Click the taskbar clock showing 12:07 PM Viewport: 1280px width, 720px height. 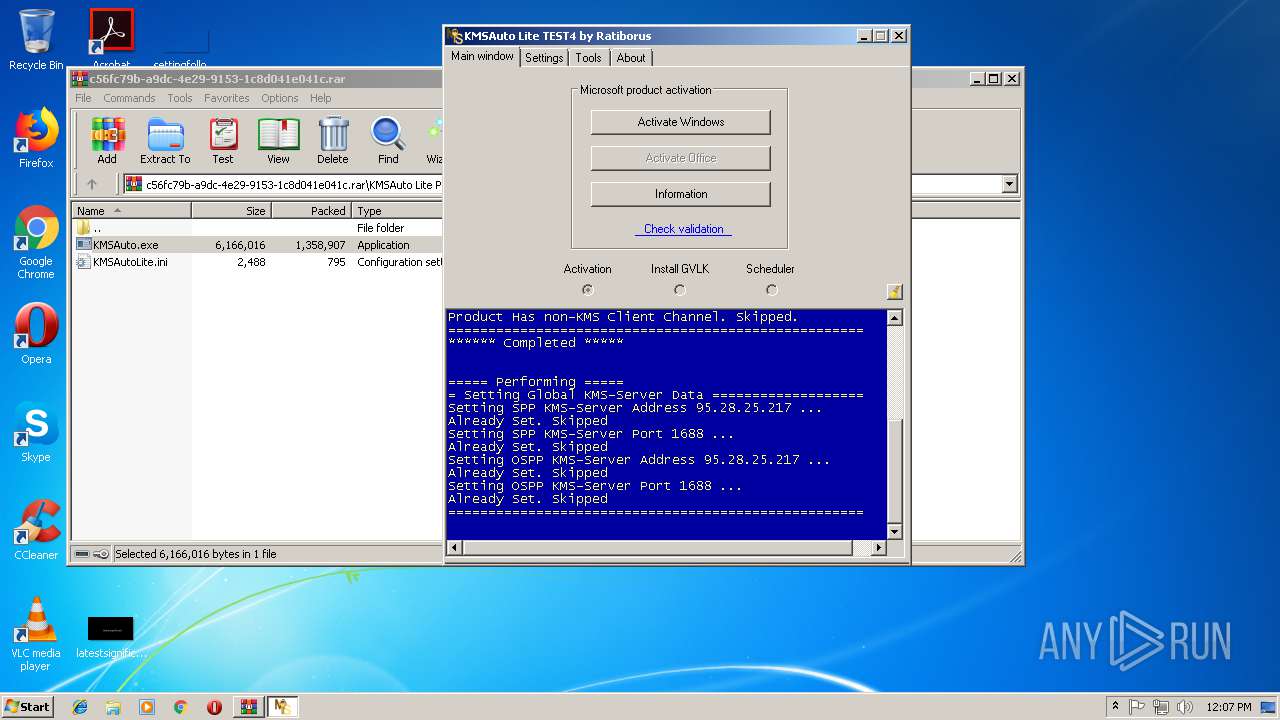tap(1229, 707)
